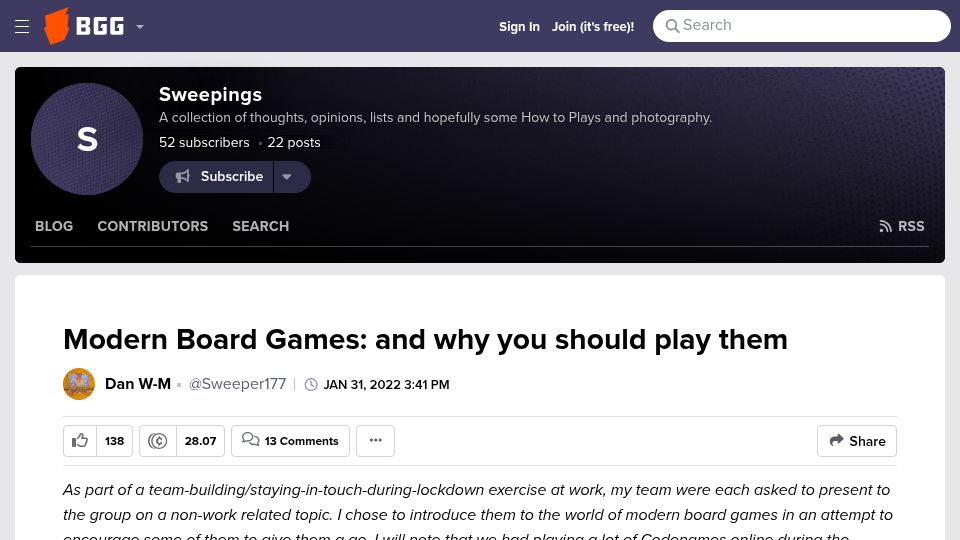Tip GeekGold with the coin icon
The width and height of the screenshot is (960, 540).
157,441
